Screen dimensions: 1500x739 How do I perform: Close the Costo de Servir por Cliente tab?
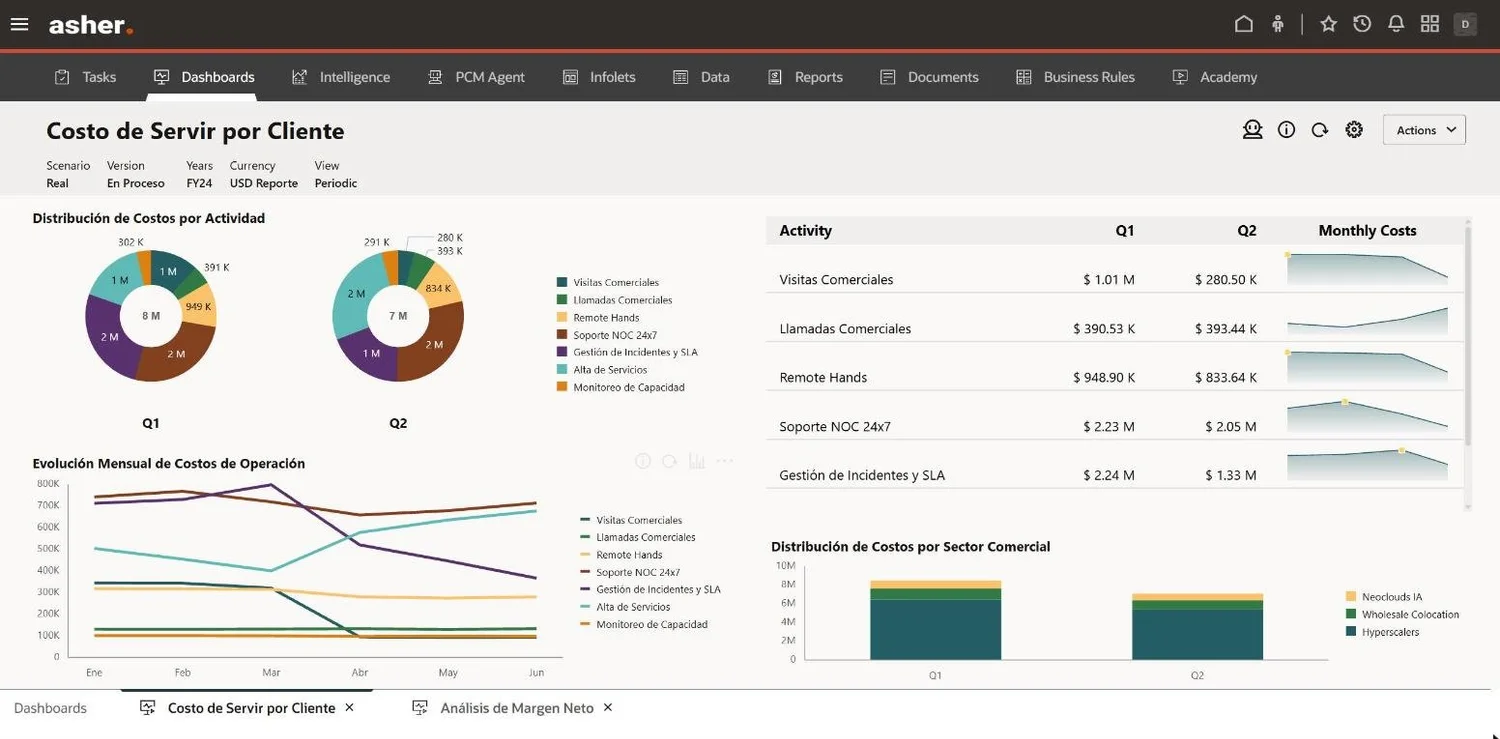(x=349, y=707)
